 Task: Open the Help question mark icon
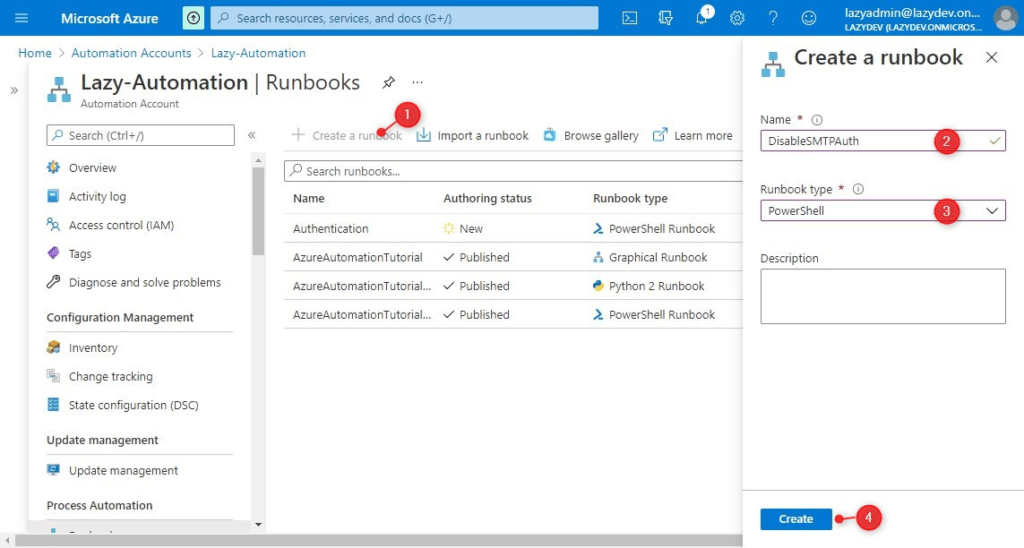(773, 18)
